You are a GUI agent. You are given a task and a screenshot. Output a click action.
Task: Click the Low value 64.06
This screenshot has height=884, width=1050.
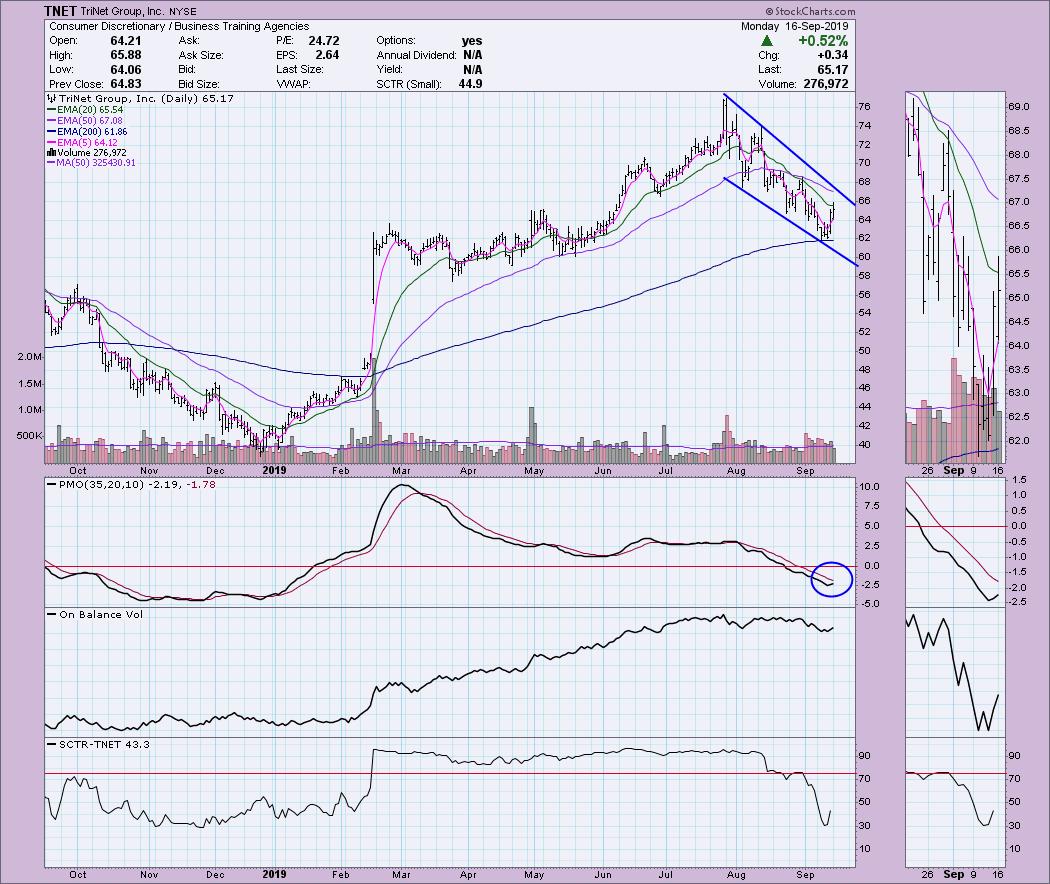(x=125, y=70)
